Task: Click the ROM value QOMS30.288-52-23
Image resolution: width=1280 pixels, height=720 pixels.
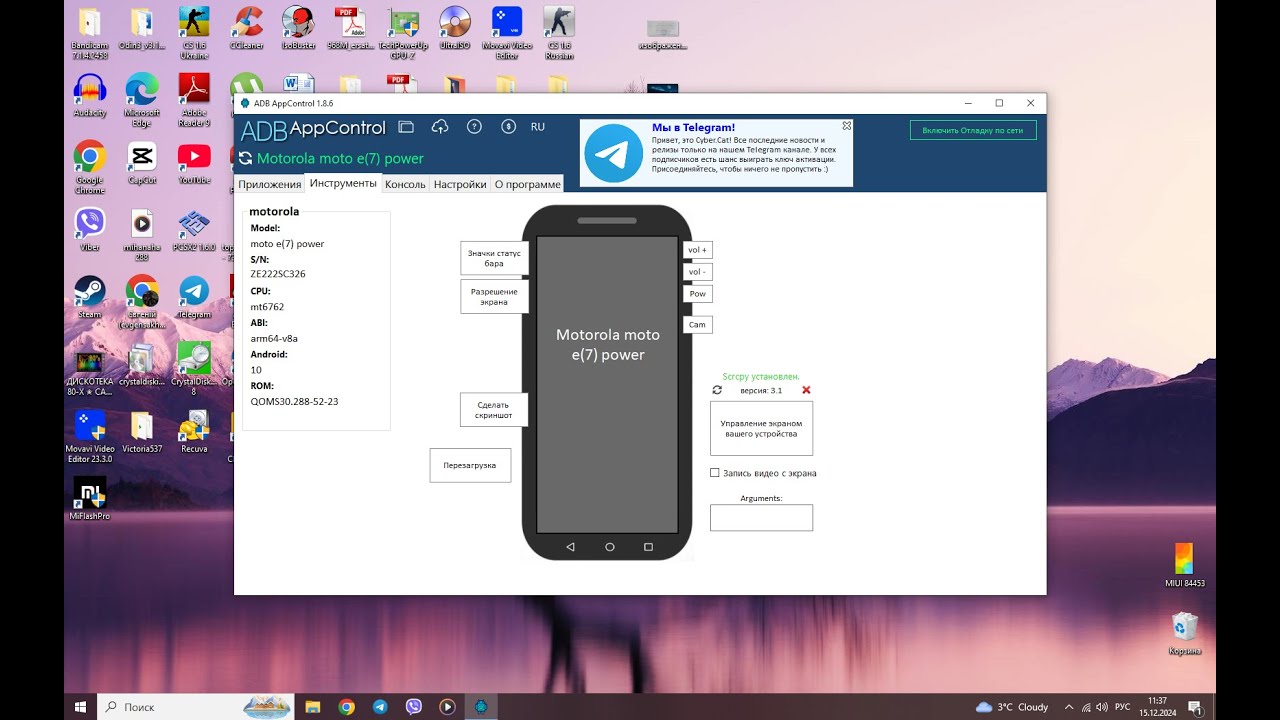Action: click(x=294, y=401)
